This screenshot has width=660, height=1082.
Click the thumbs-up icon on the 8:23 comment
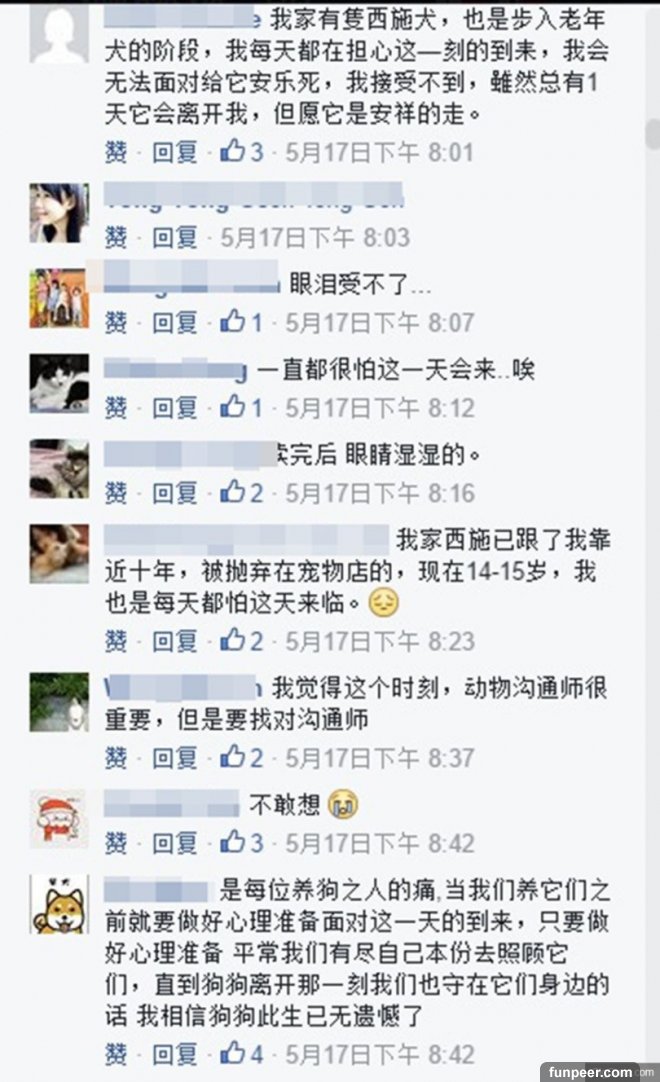[232, 640]
